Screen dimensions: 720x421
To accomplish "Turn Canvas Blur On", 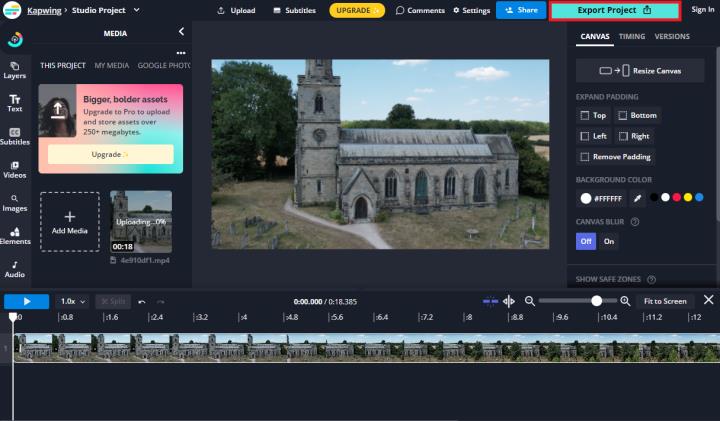I will [609, 241].
